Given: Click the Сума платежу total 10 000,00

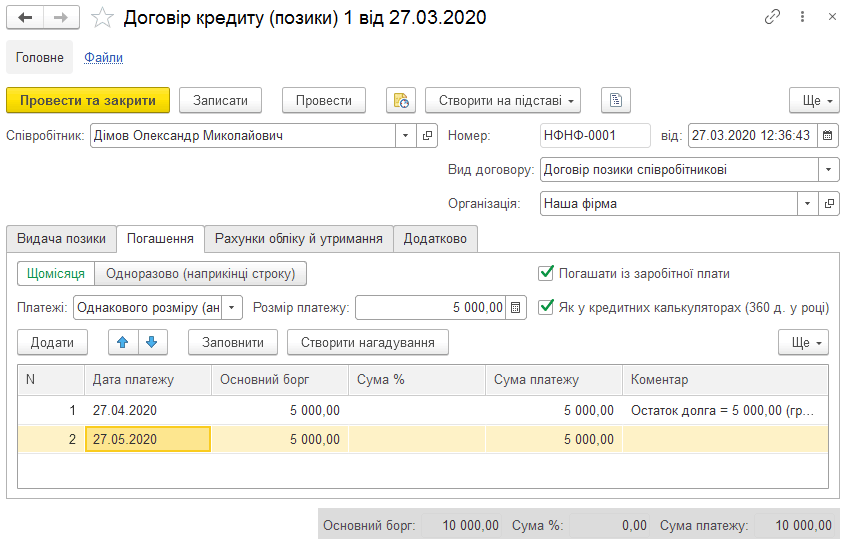Looking at the screenshot, I should click(x=795, y=525).
